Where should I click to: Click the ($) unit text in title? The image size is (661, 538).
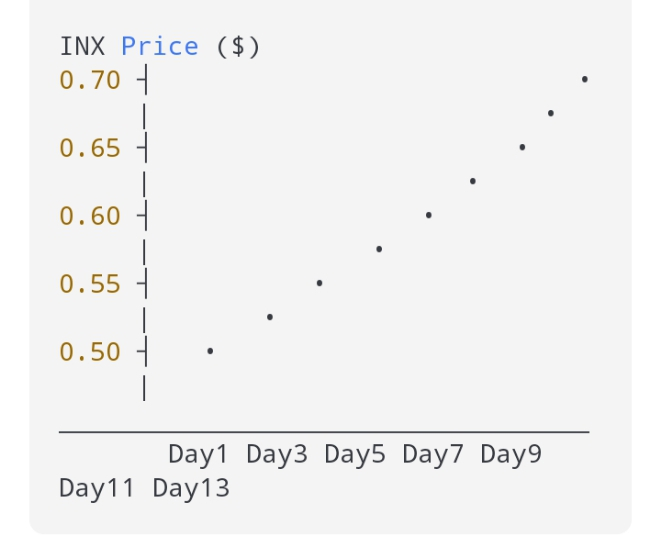[x=238, y=47]
